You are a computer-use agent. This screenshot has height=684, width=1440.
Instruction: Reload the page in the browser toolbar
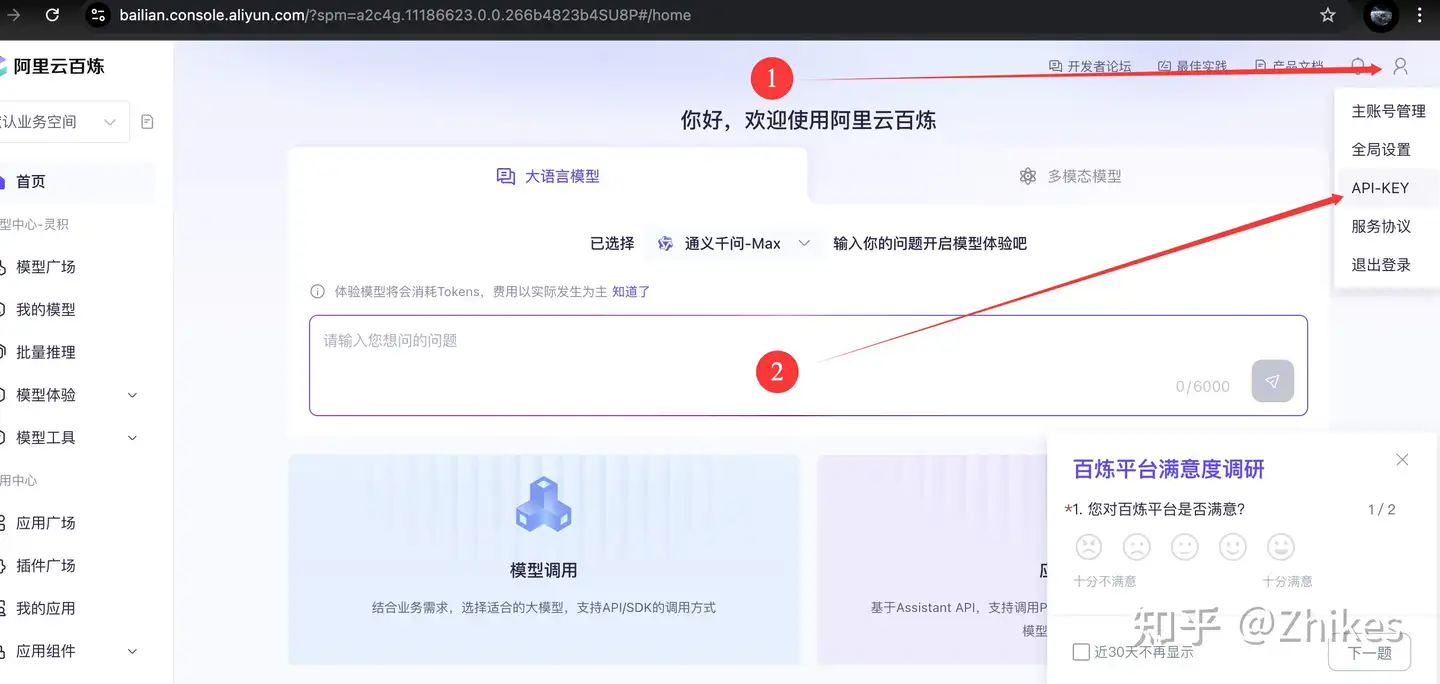click(x=53, y=15)
